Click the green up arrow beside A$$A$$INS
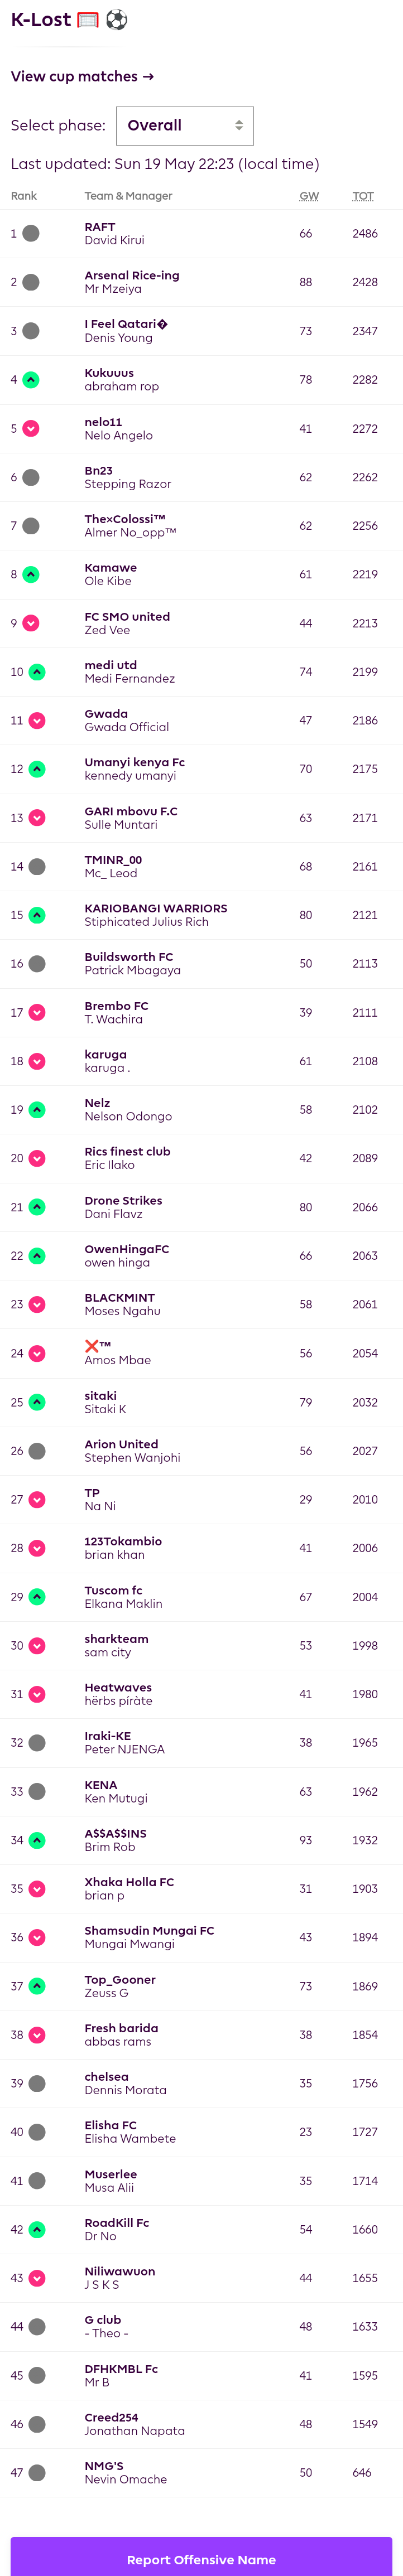Screen dimensions: 403x2576 37,1840
